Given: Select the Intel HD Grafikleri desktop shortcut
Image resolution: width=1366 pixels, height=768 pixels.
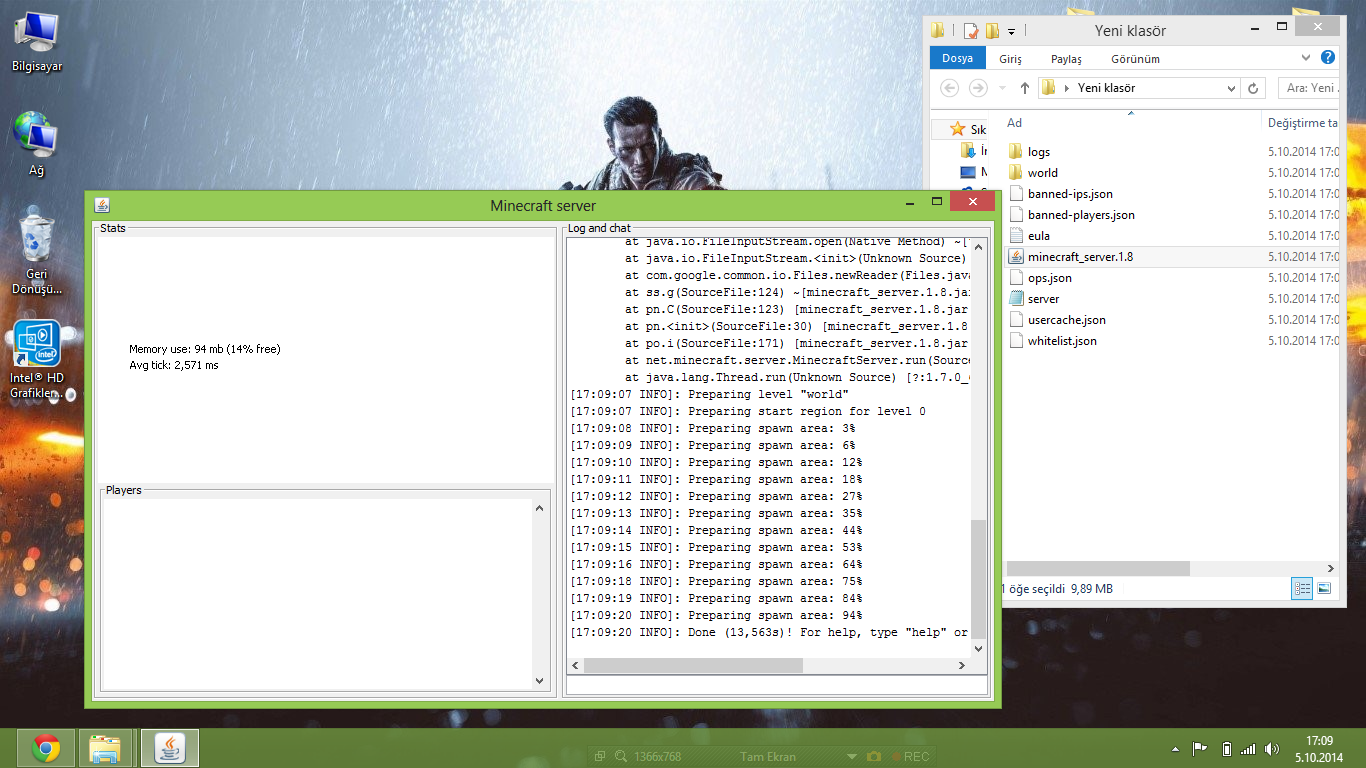Looking at the screenshot, I should tap(37, 360).
